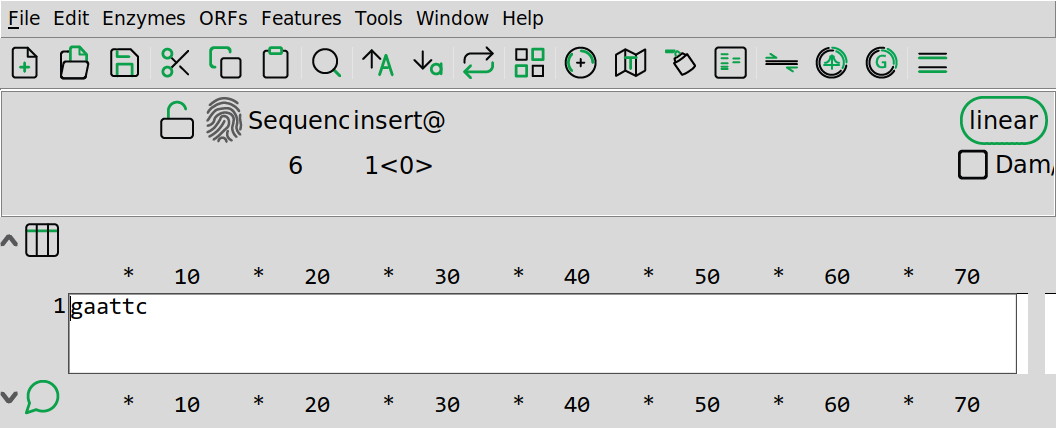The height and width of the screenshot is (428, 1056).
Task: Open the Enzymes menu
Action: (144, 18)
